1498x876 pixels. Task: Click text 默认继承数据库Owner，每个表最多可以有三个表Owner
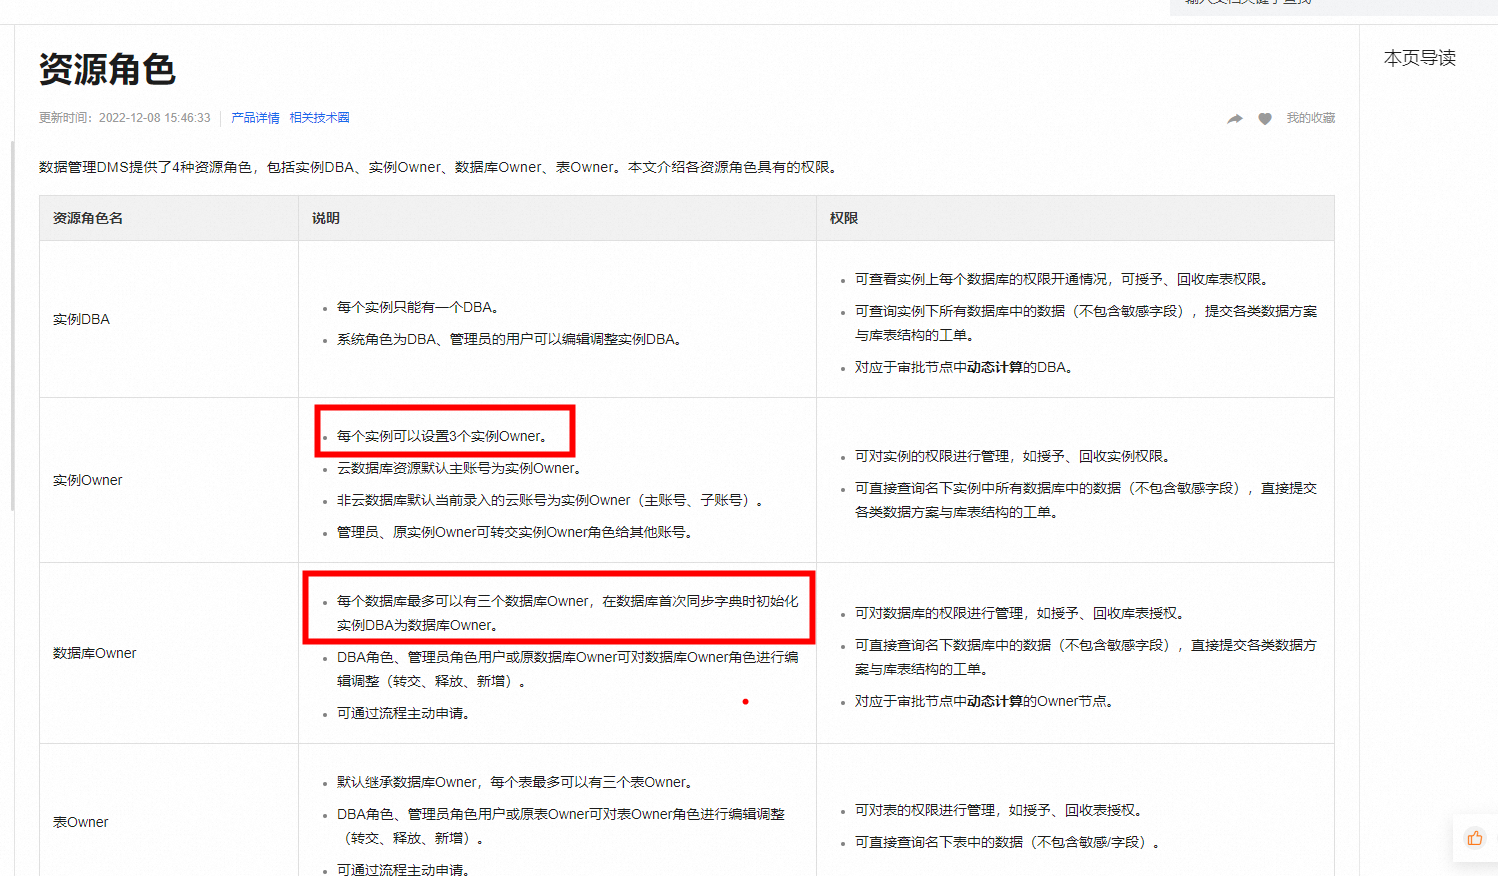click(x=514, y=782)
